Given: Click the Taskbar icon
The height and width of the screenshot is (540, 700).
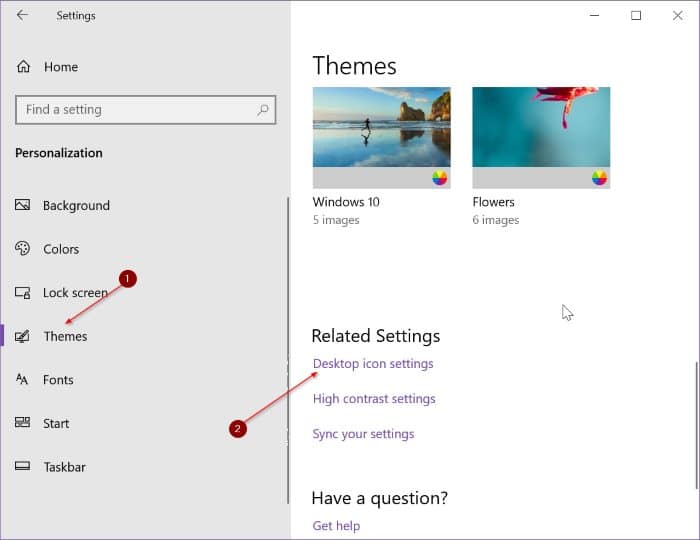Looking at the screenshot, I should coord(22,466).
